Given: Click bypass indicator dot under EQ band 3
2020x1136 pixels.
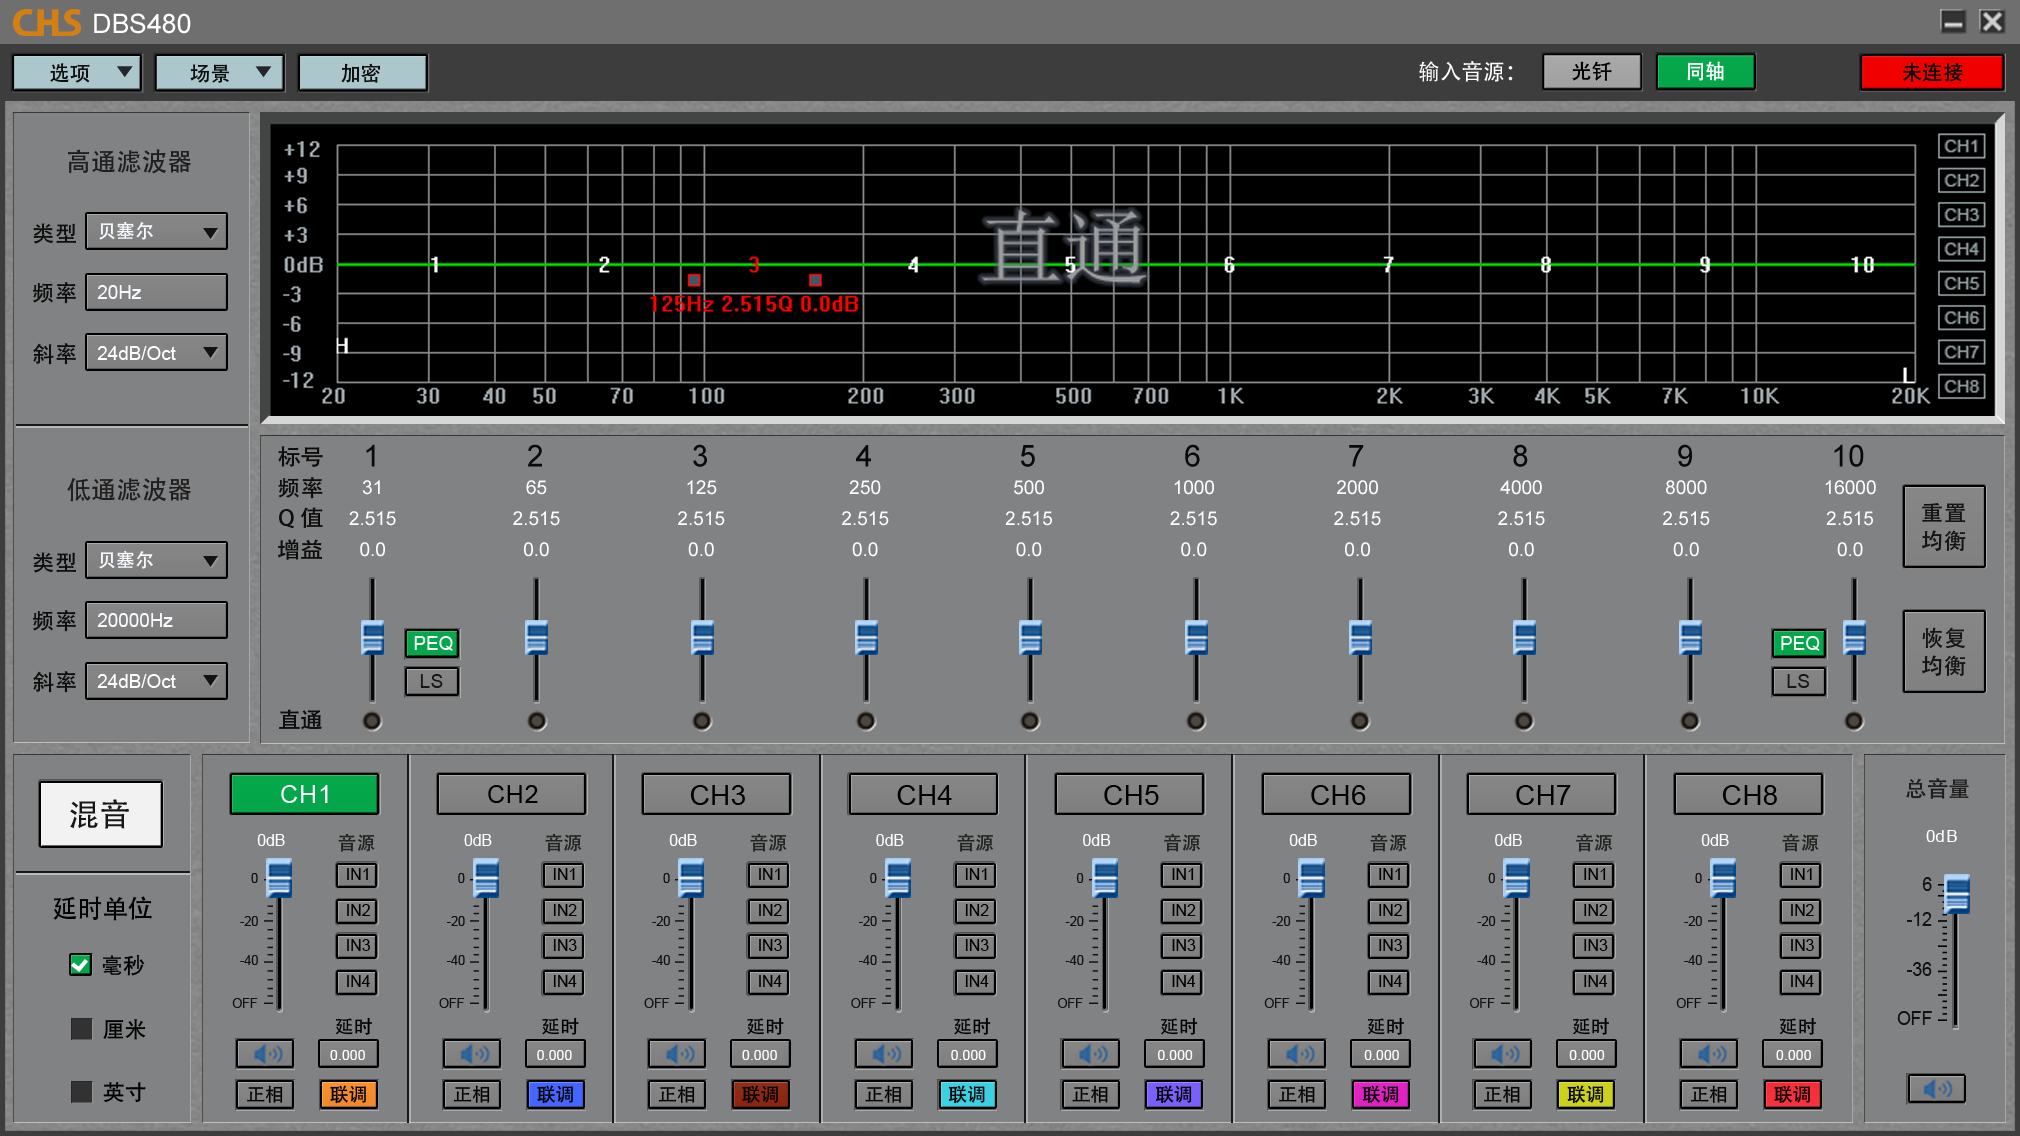Looking at the screenshot, I should click(702, 721).
